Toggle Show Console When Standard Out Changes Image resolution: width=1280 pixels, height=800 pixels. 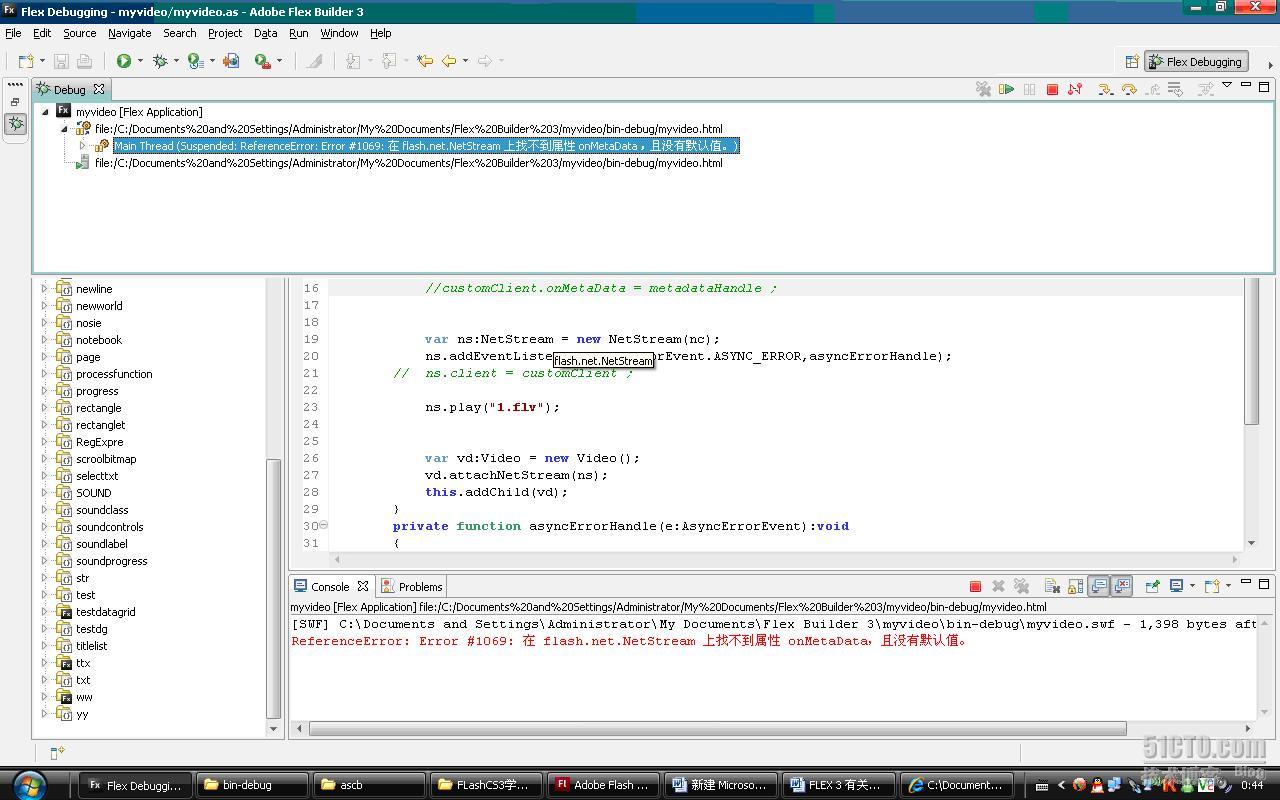point(1099,586)
